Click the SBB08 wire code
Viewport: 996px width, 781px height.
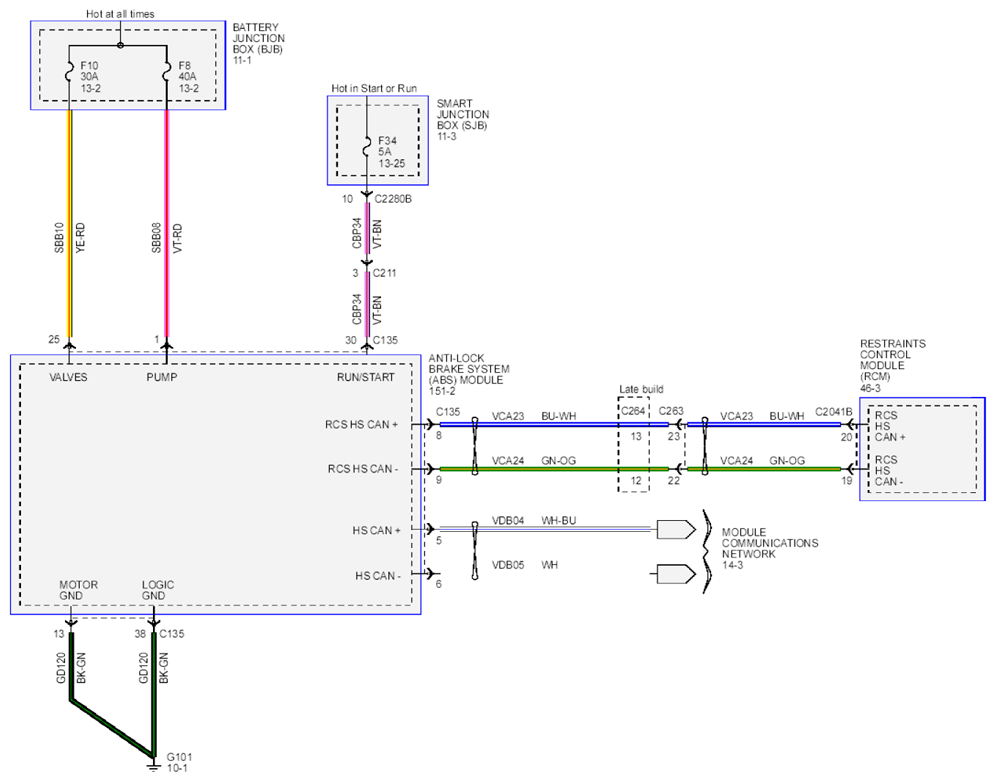click(x=156, y=237)
